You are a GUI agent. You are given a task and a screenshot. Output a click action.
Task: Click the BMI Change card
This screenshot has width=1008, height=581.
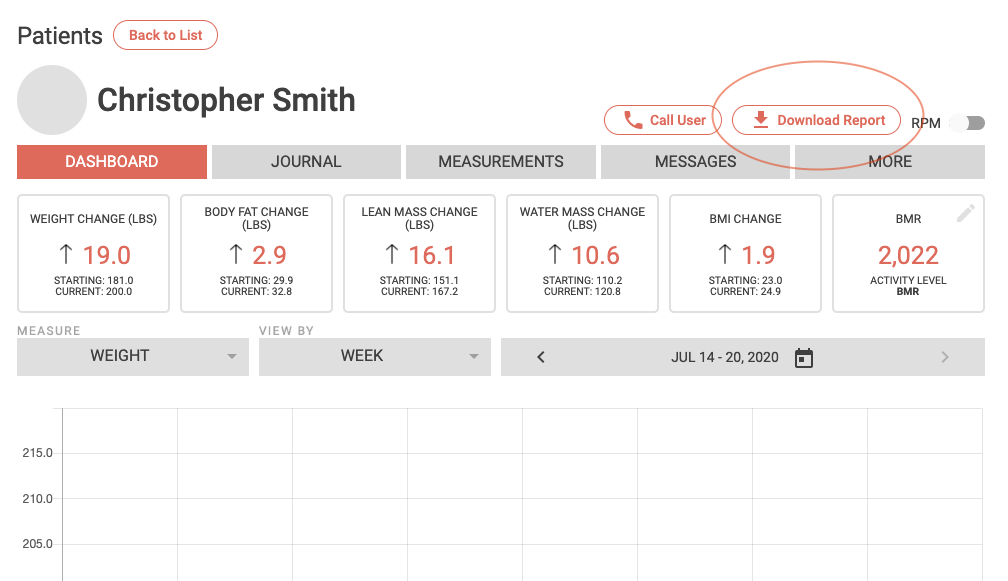(745, 253)
